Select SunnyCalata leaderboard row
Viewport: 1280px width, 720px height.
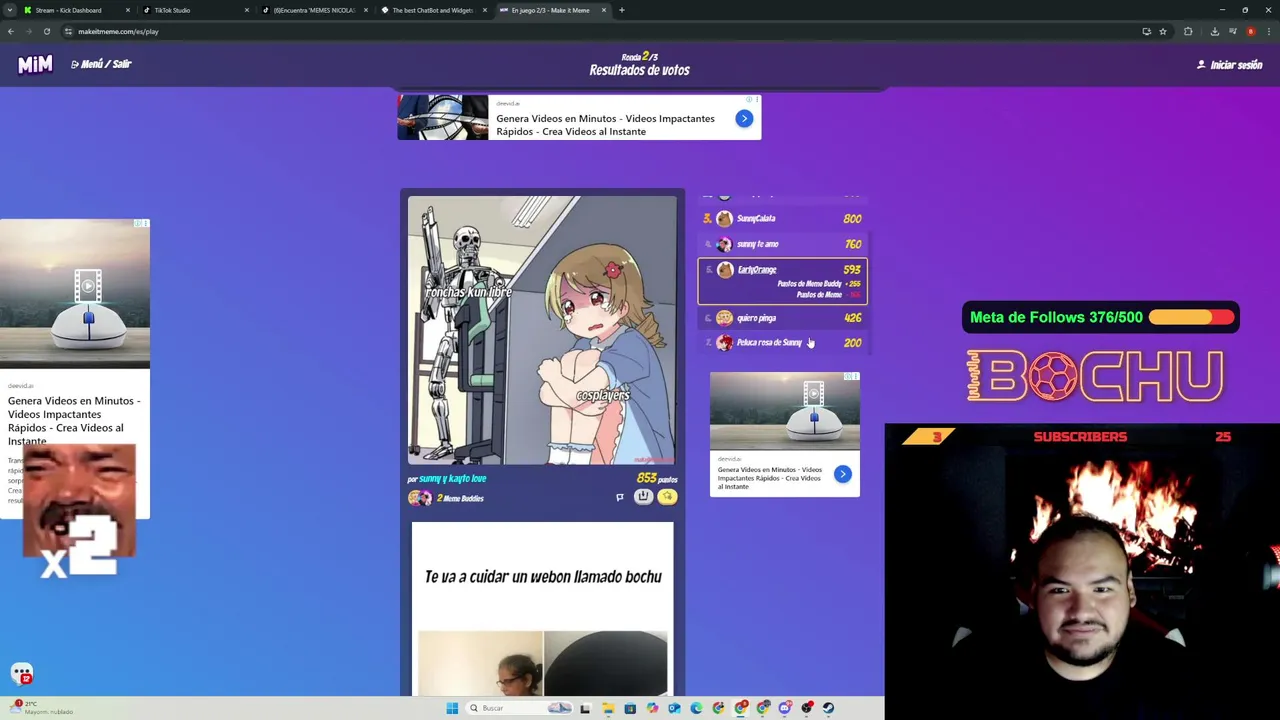point(782,218)
